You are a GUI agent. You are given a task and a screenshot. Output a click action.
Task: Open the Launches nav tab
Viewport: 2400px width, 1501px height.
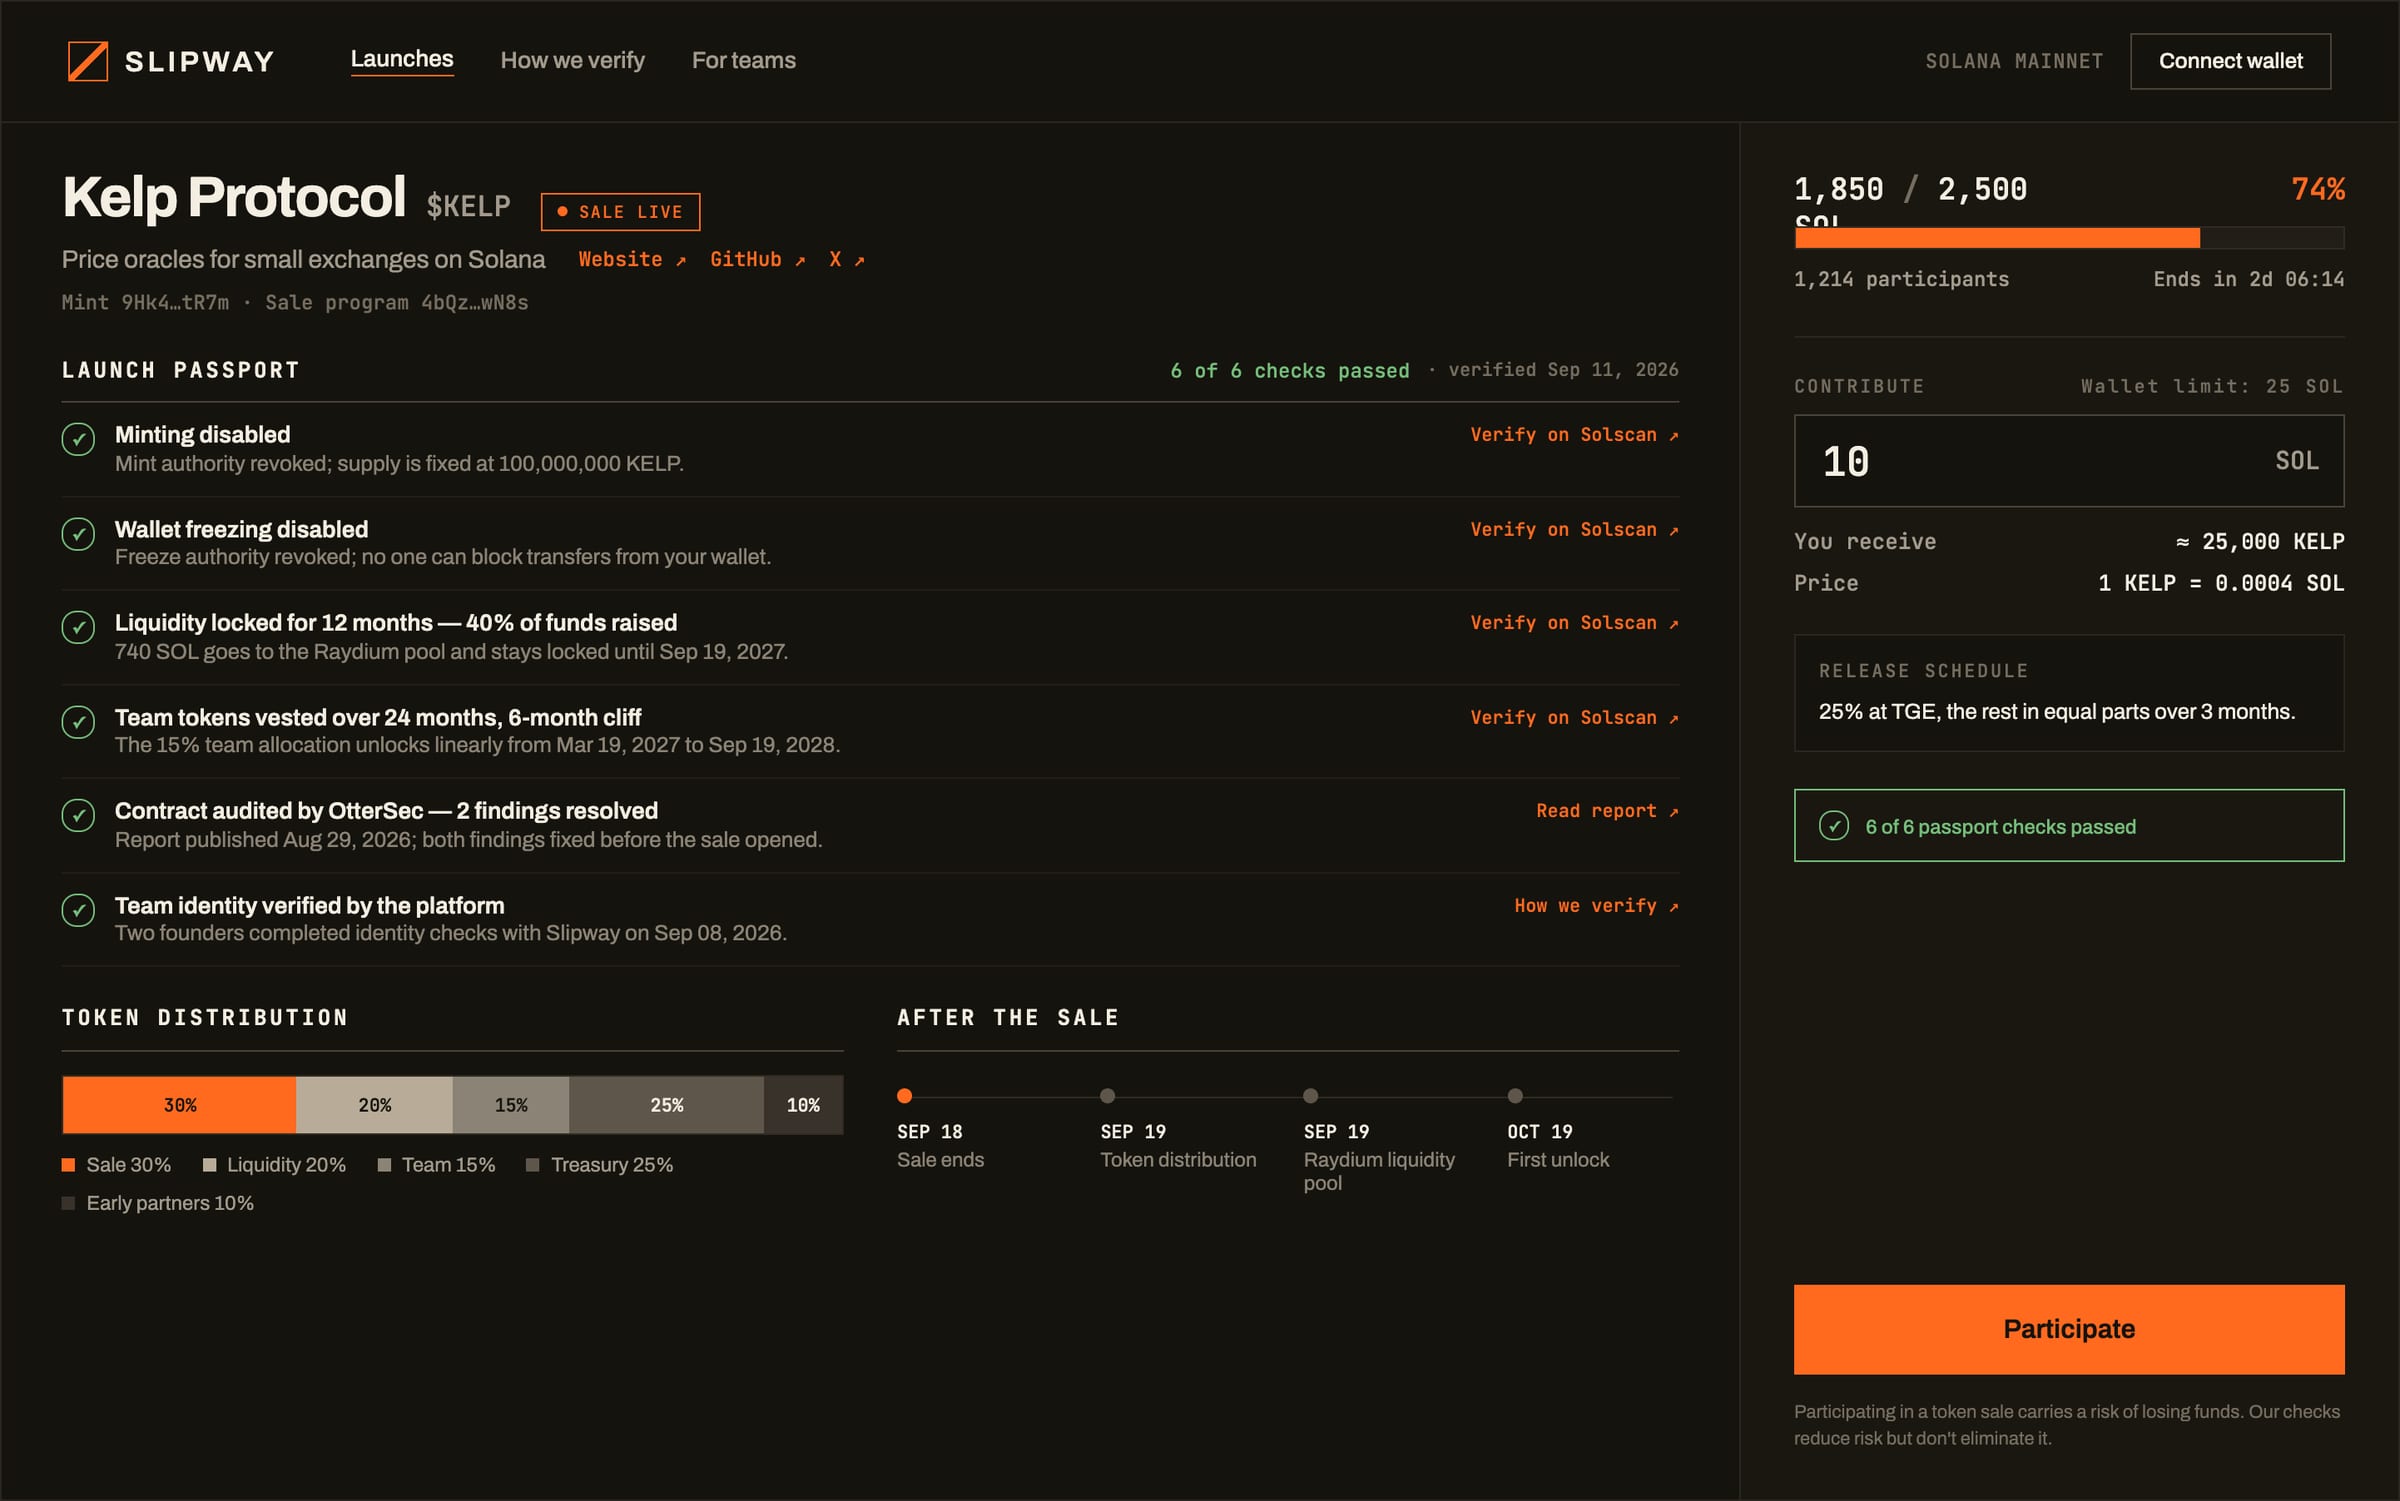(402, 60)
